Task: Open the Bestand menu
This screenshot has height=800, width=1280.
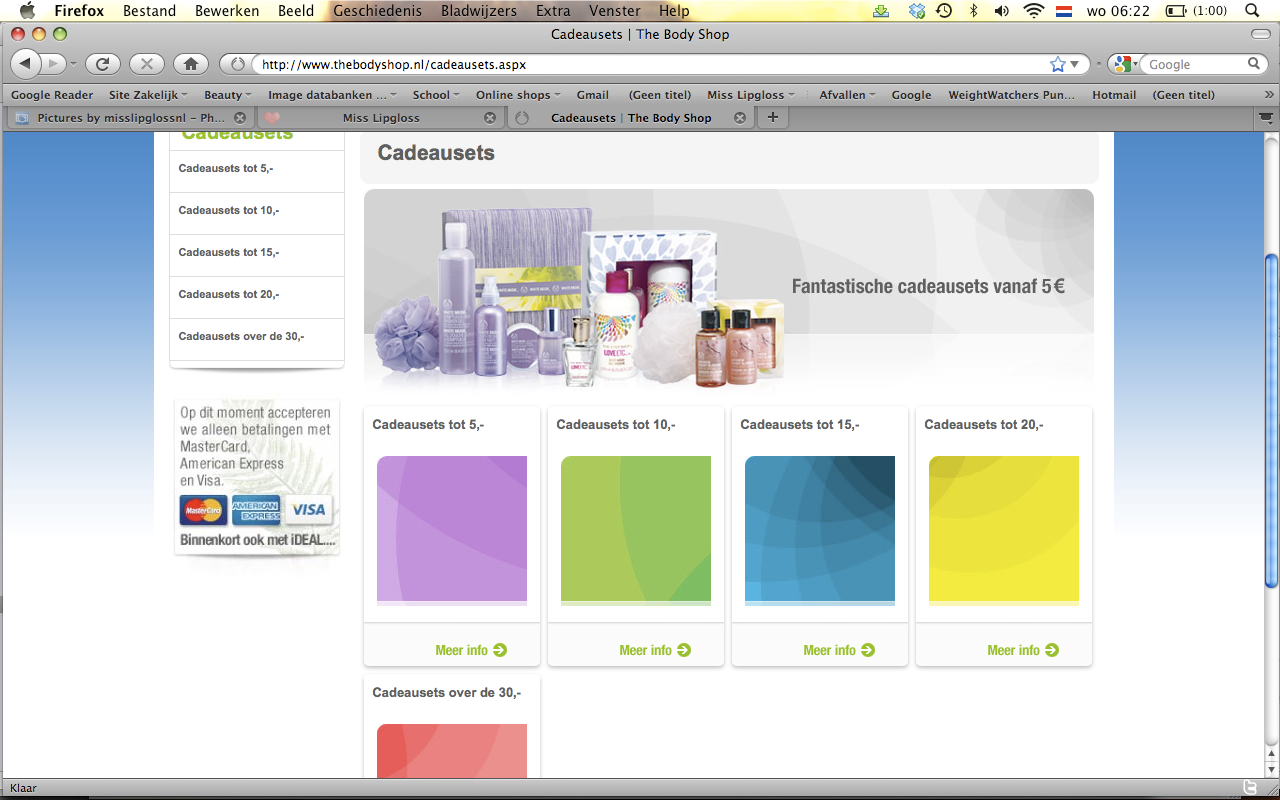Action: point(150,11)
